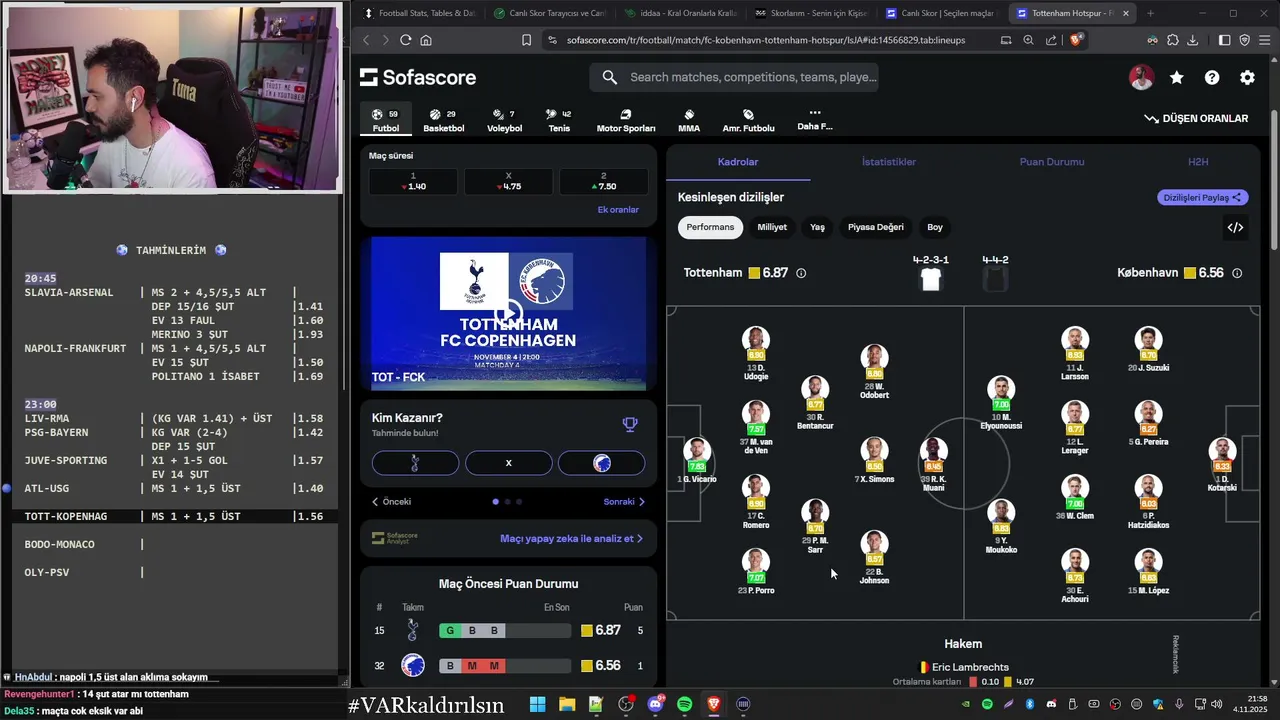Open the Sofascore favorites star icon
The image size is (1280, 720).
coord(1177,78)
